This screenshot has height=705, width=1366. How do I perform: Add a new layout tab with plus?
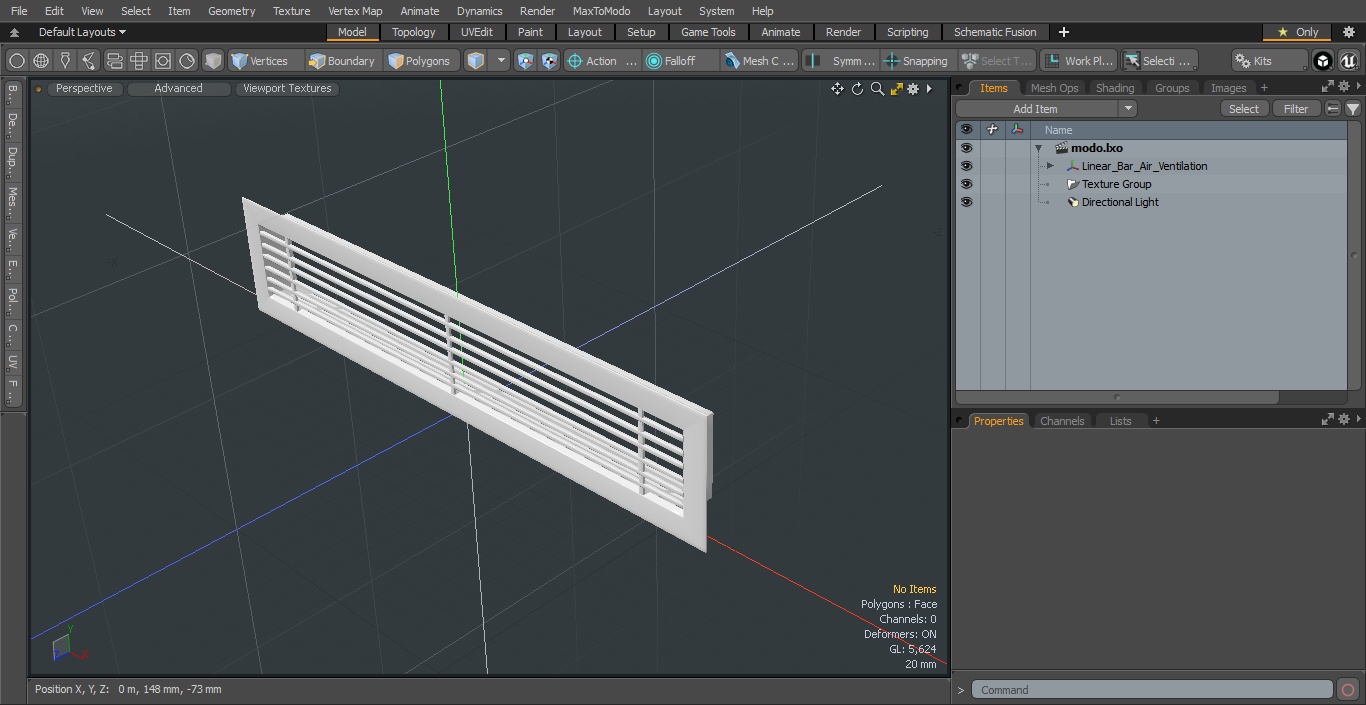click(x=1063, y=32)
